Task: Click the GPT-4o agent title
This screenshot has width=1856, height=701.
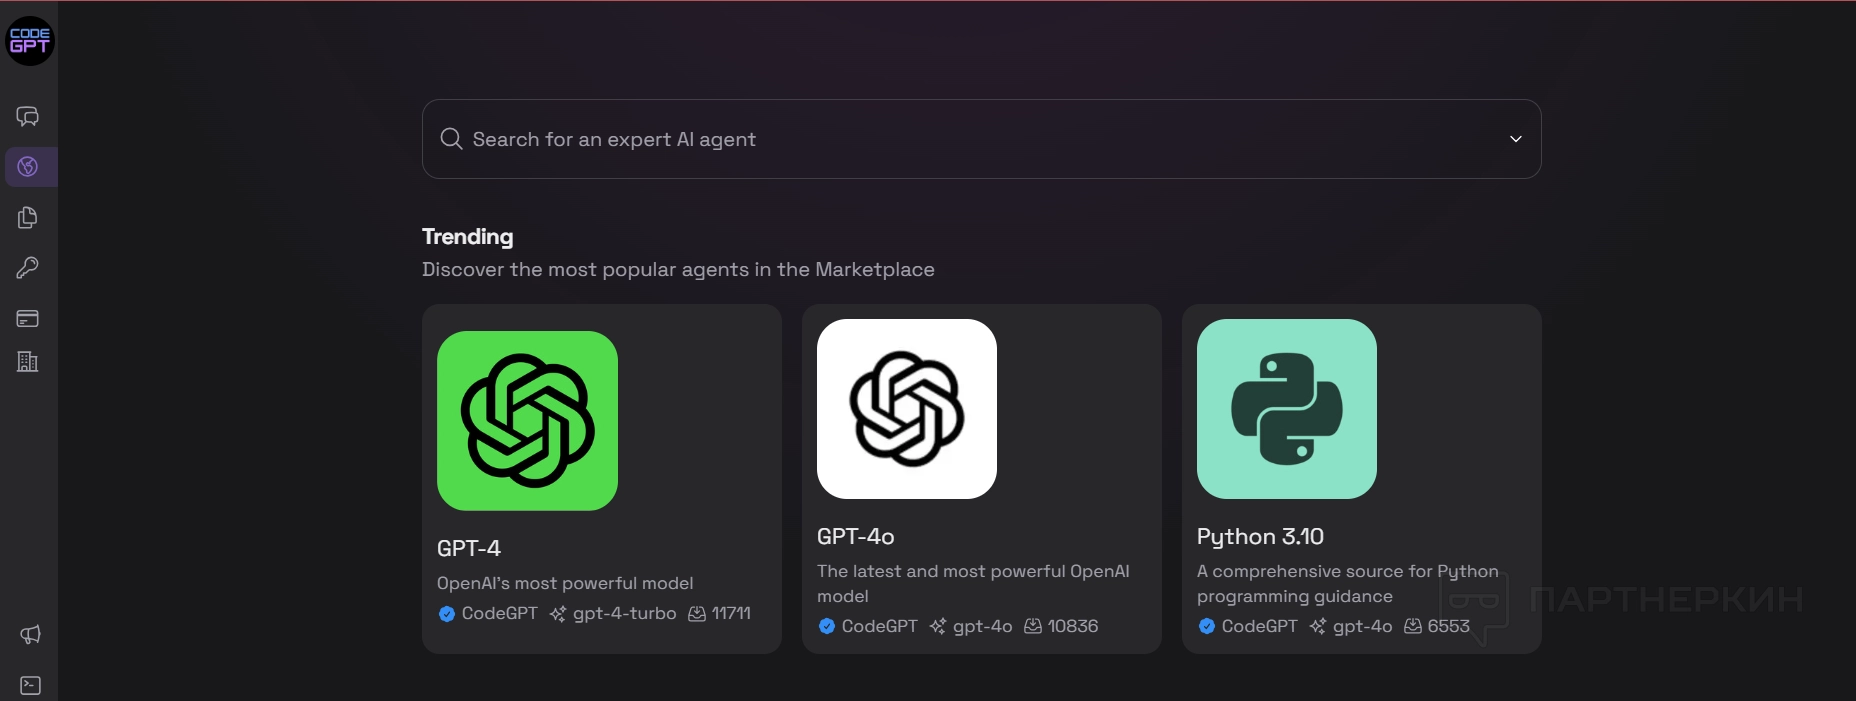Action: click(856, 536)
